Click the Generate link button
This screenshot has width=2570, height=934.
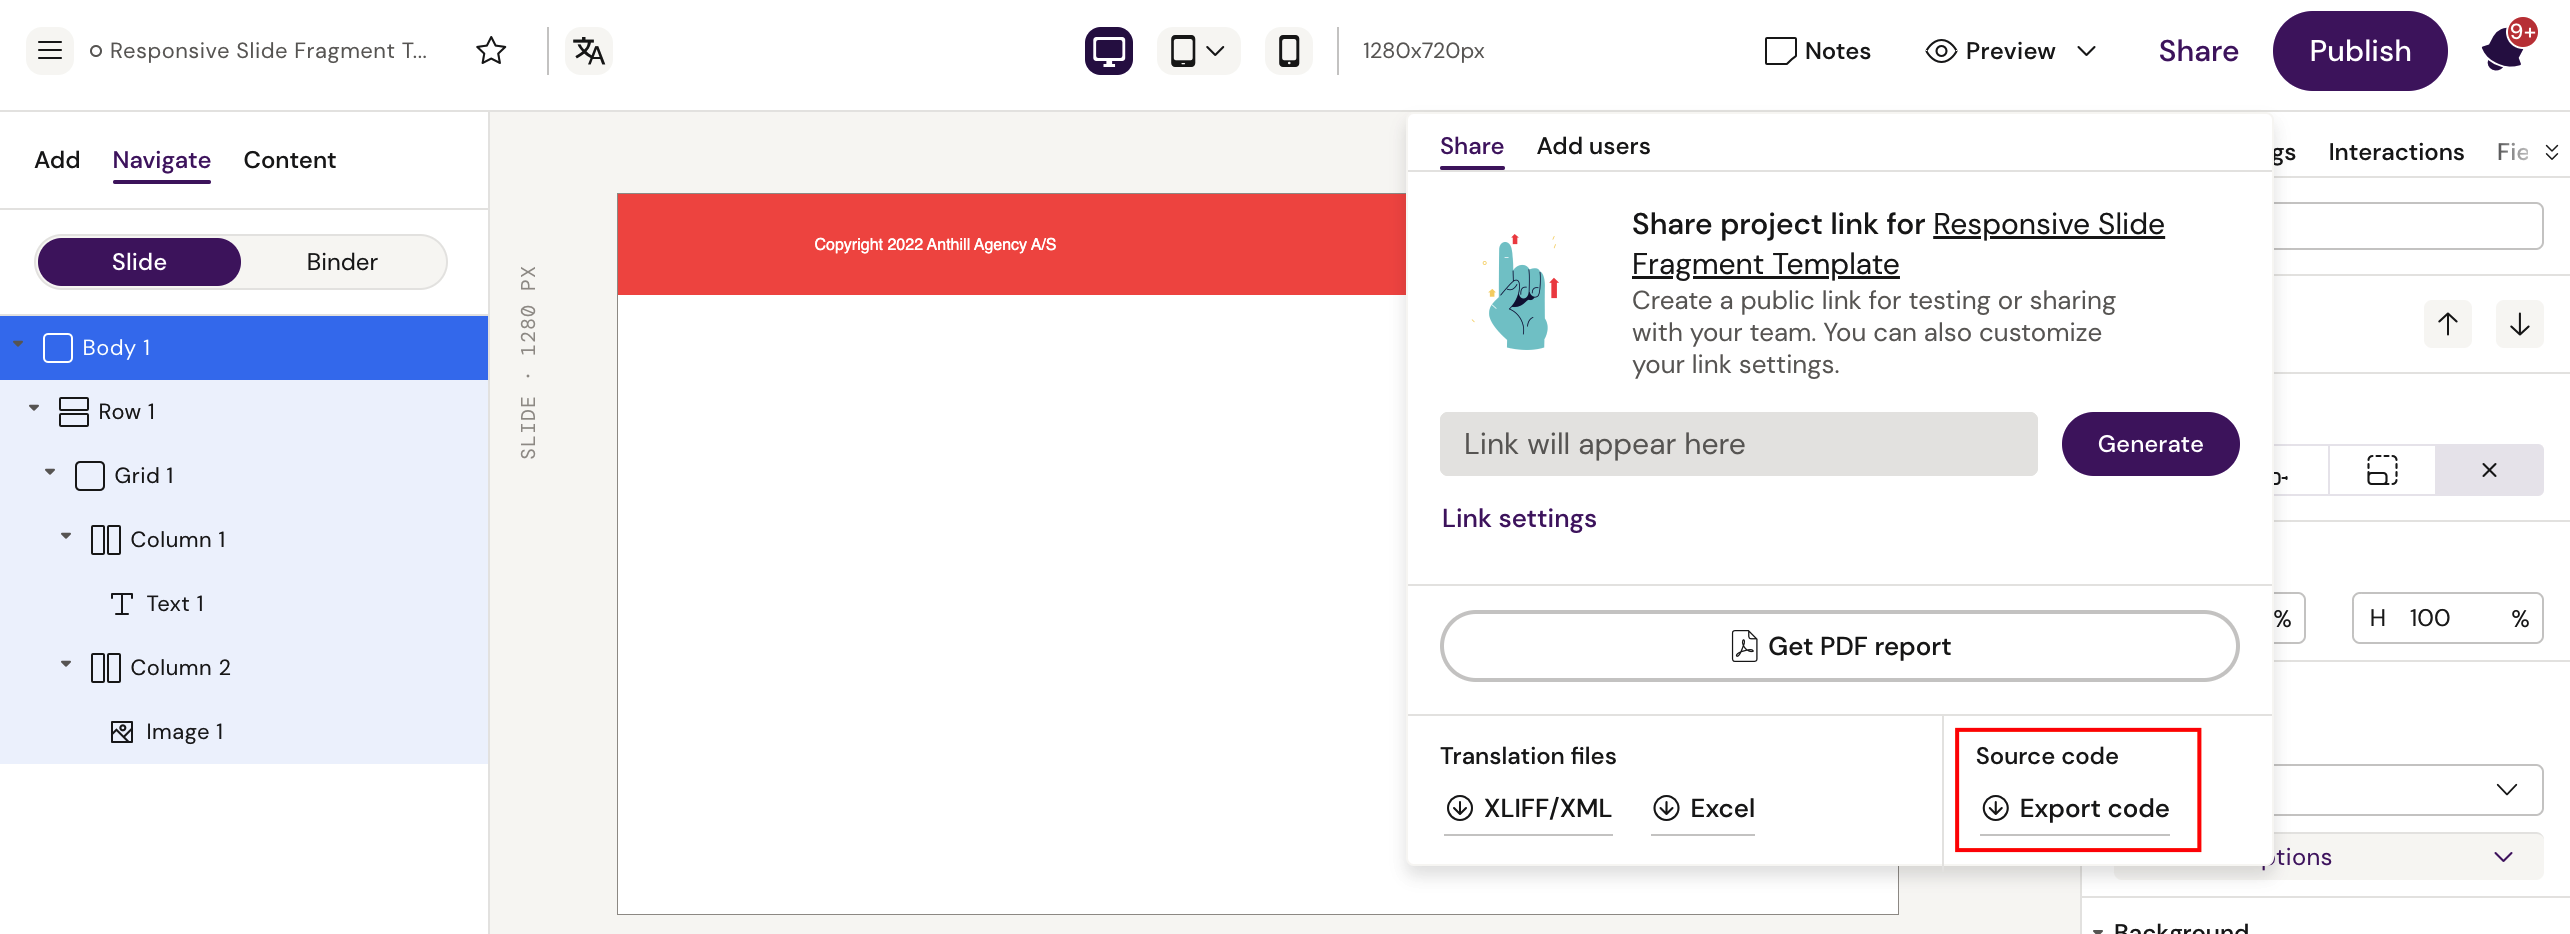[x=2150, y=444]
